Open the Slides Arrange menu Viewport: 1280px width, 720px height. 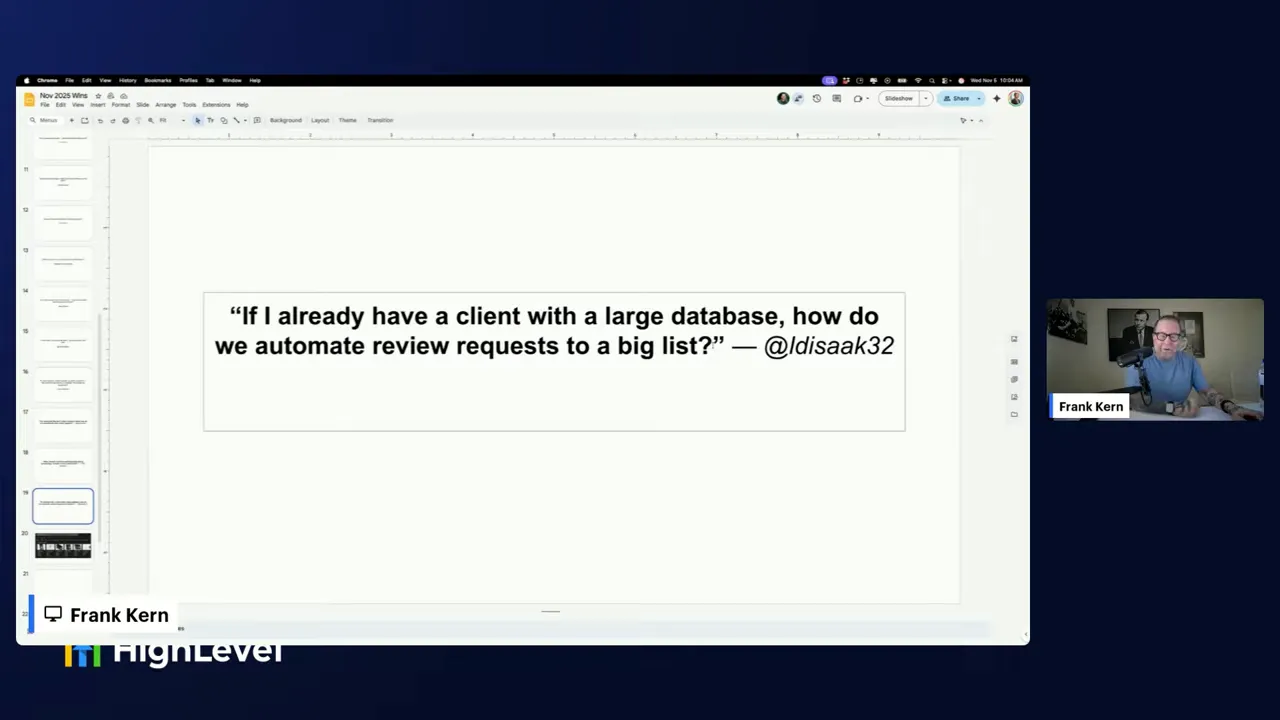[166, 105]
